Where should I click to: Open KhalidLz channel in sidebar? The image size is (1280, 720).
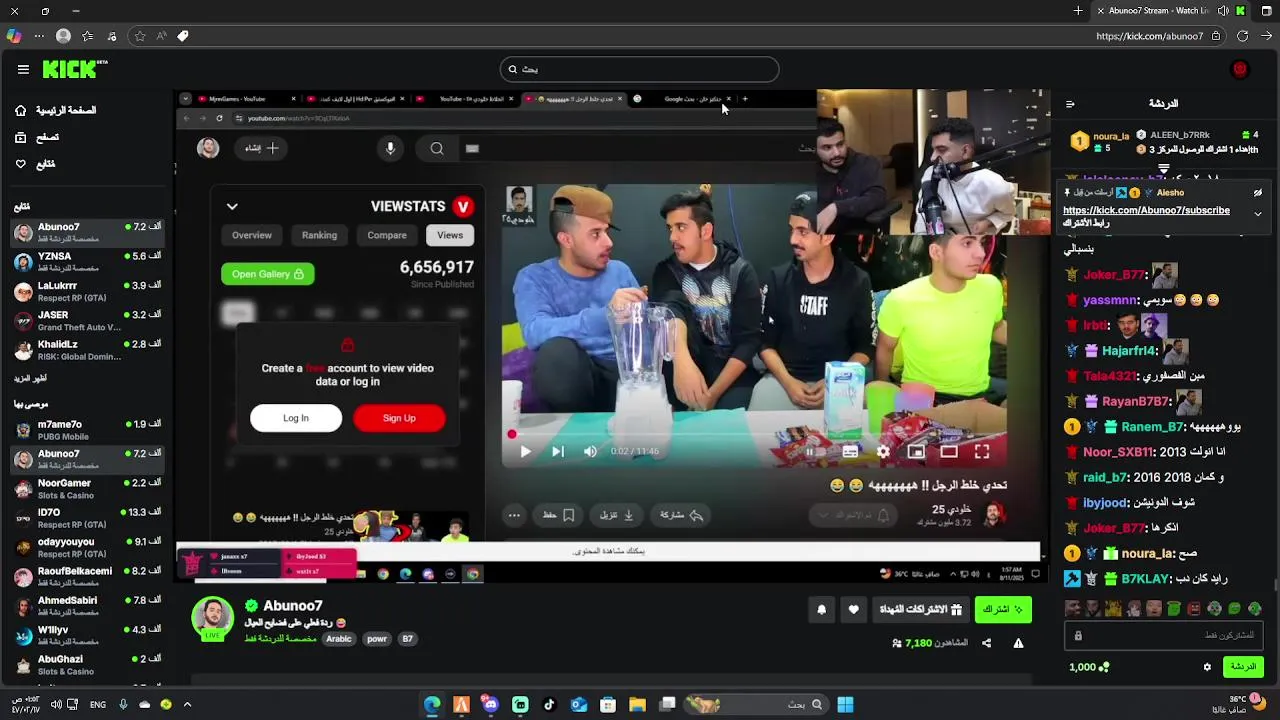pyautogui.click(x=87, y=349)
